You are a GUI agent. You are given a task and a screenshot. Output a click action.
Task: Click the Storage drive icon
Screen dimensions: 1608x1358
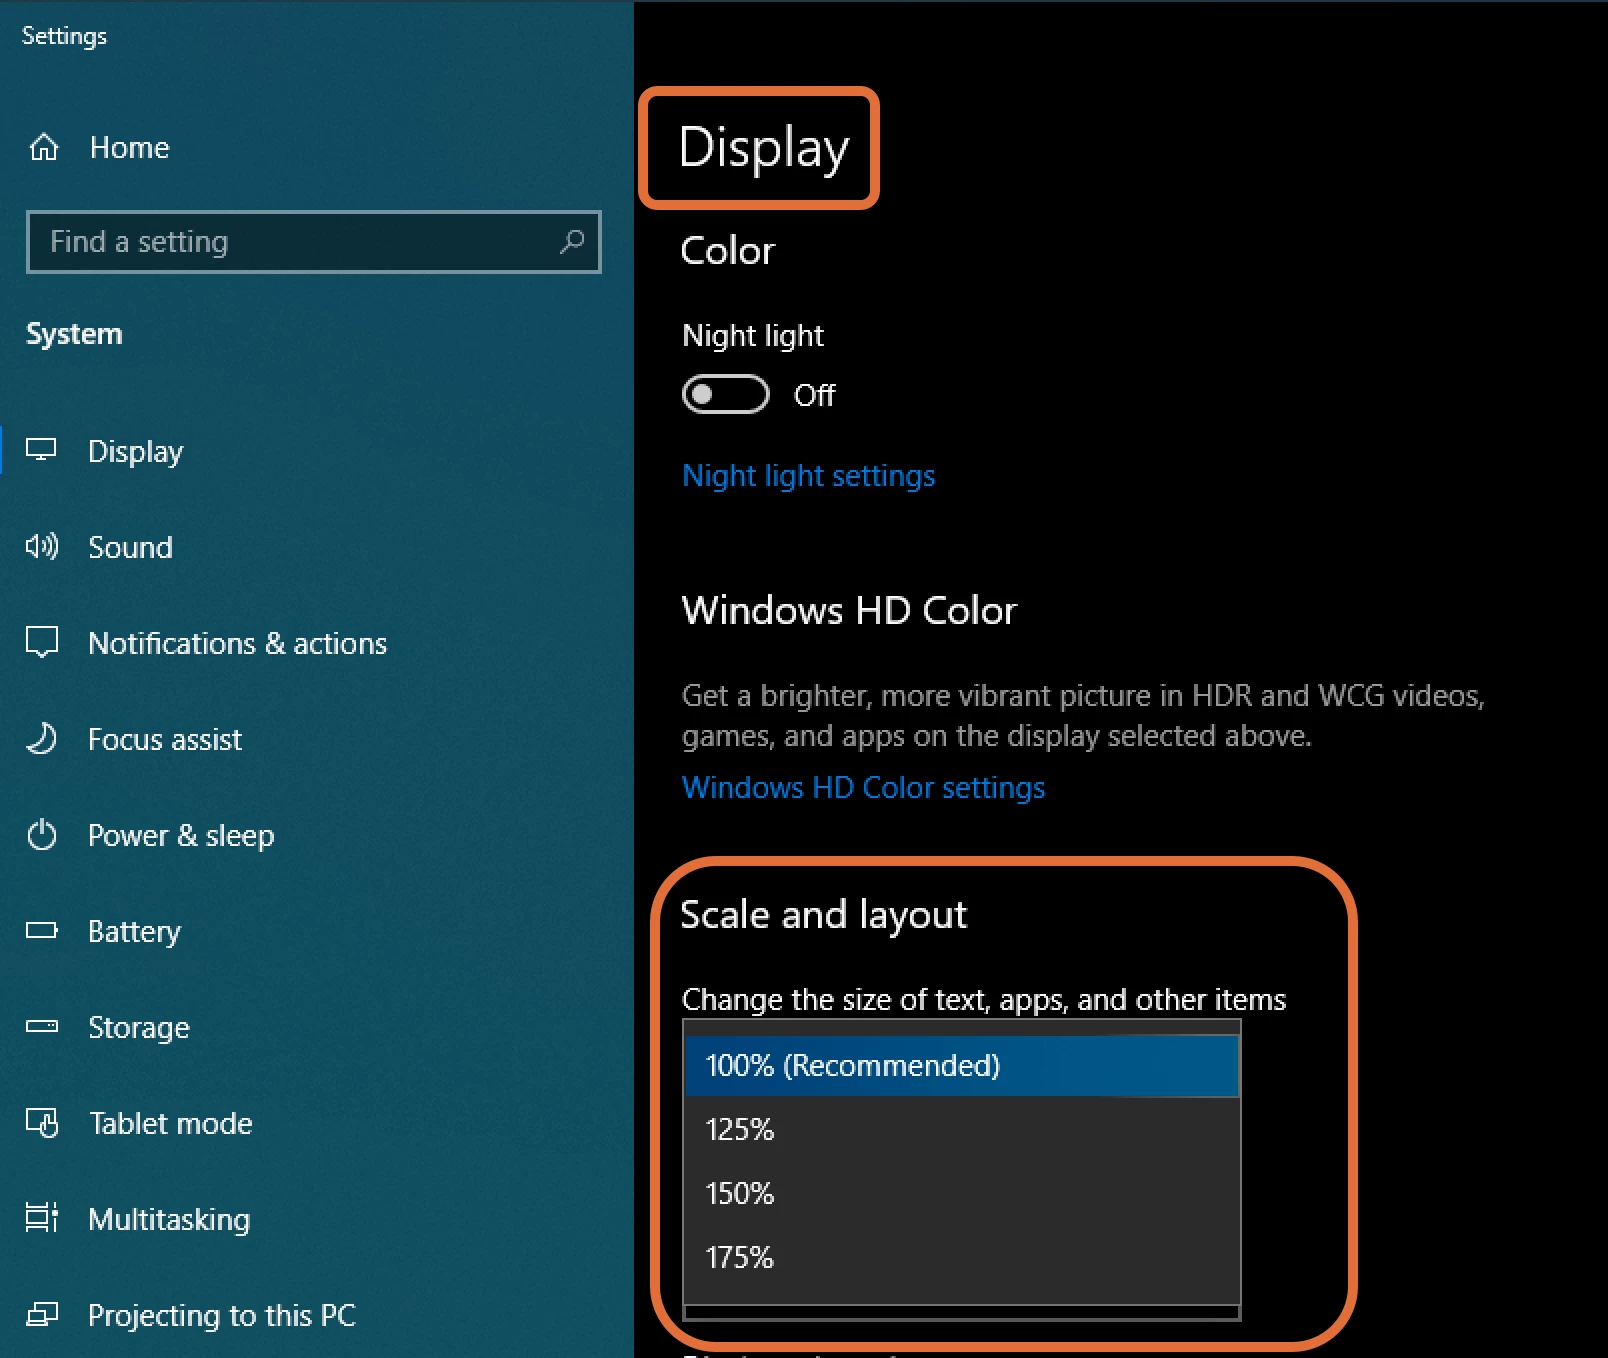(42, 1027)
